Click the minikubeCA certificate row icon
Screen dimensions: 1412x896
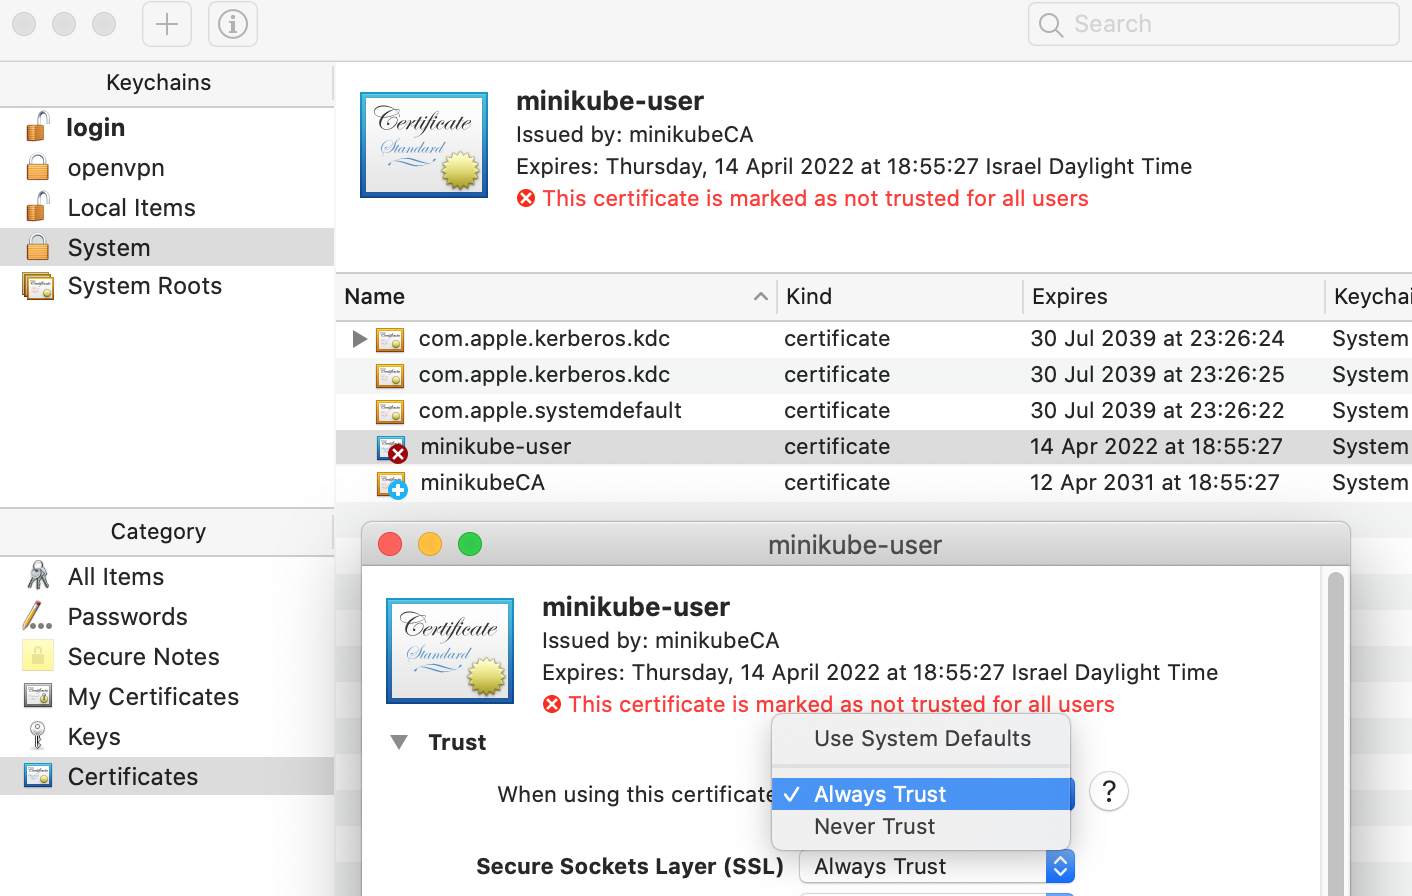391,484
